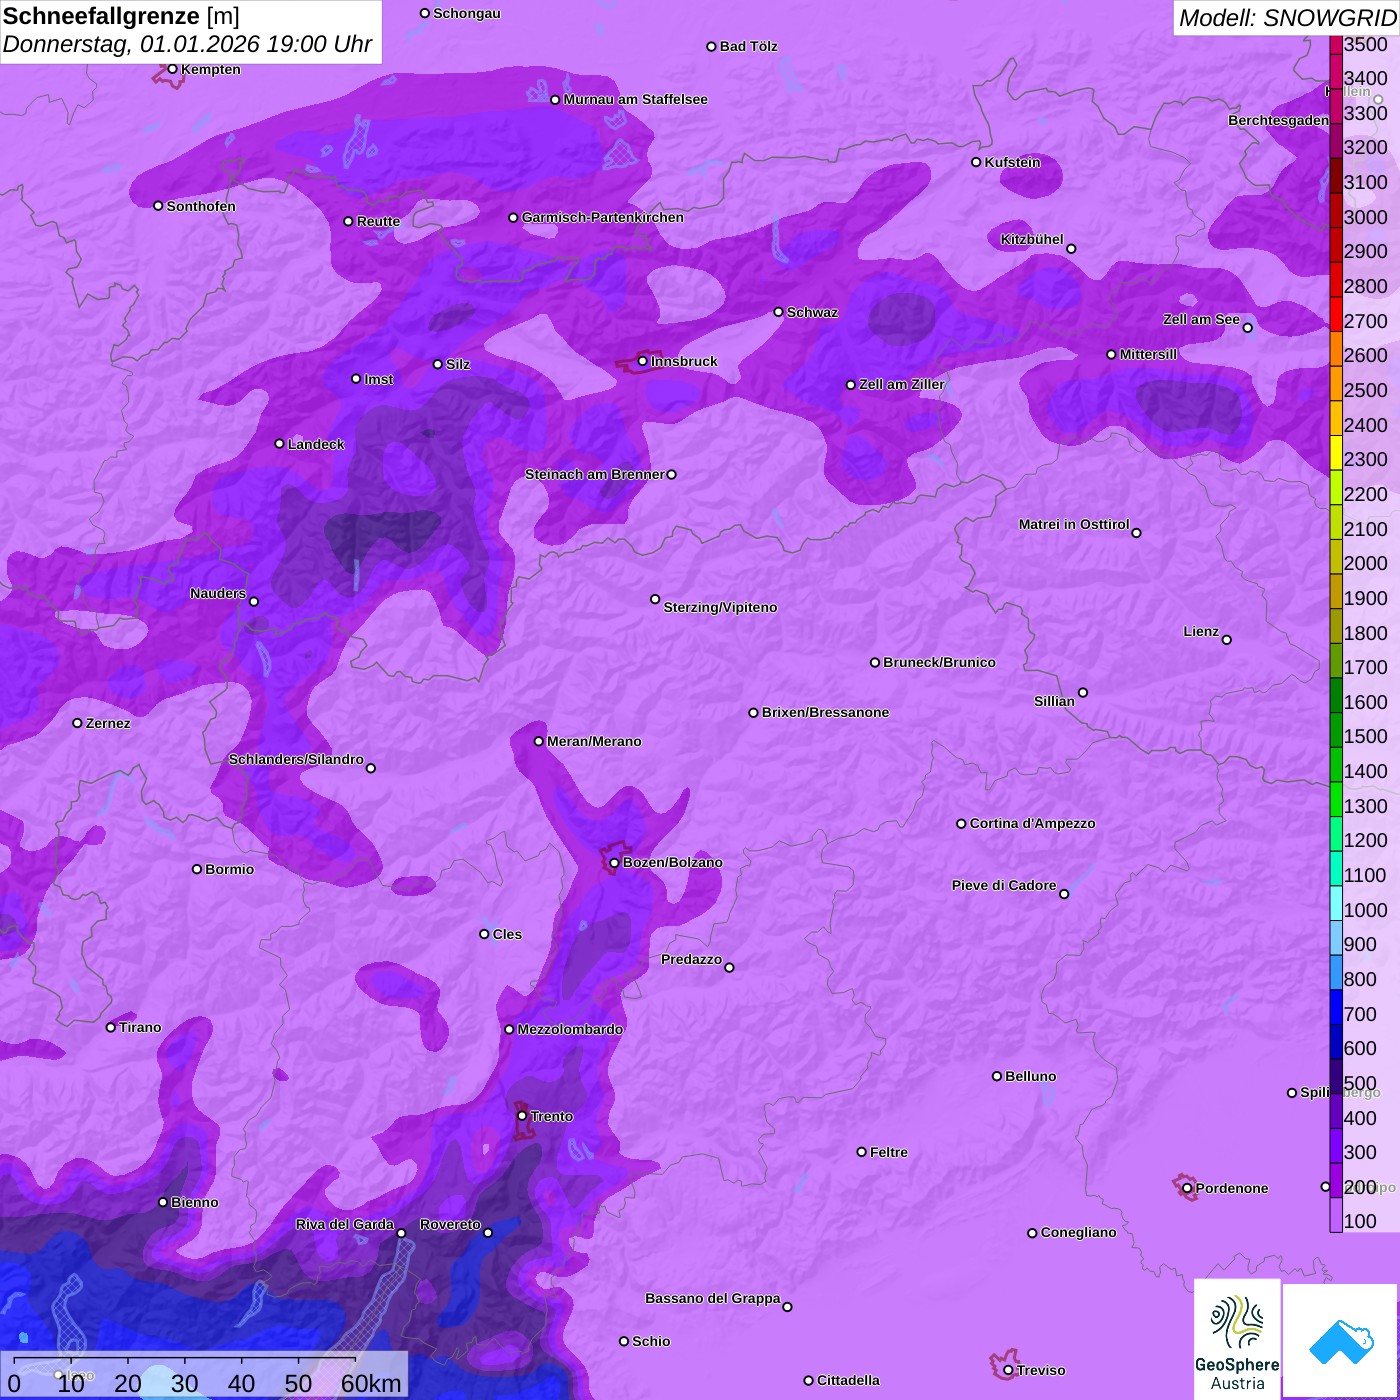Click the Kufstein location dot

(976, 162)
